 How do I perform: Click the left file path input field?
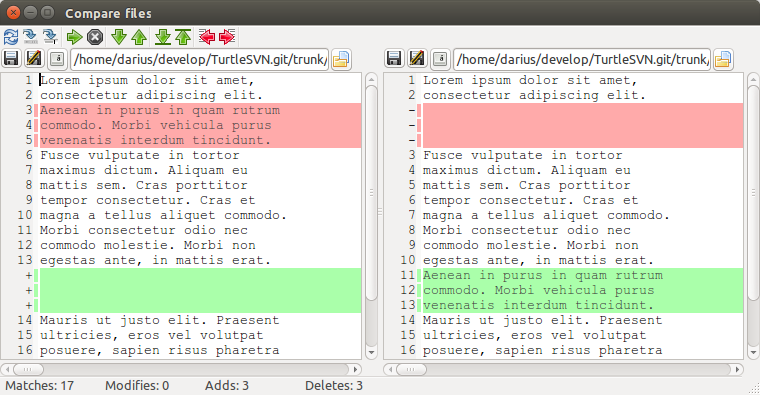[200, 60]
